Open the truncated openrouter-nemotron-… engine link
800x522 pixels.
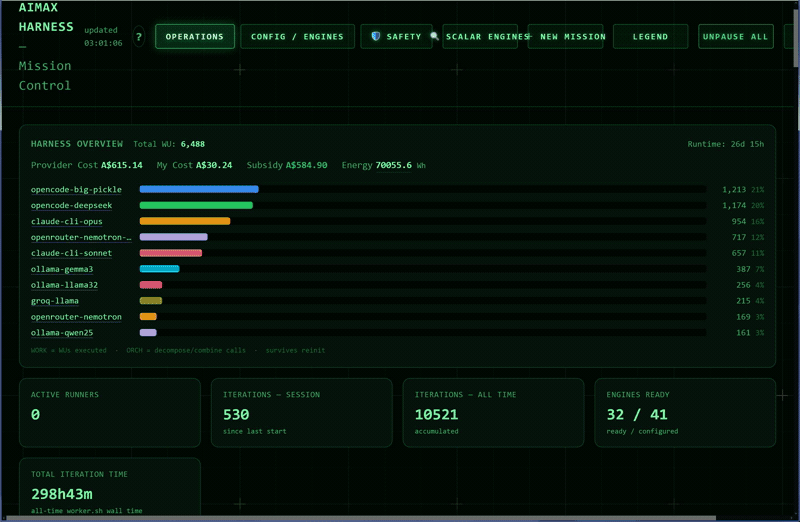click(x=81, y=237)
